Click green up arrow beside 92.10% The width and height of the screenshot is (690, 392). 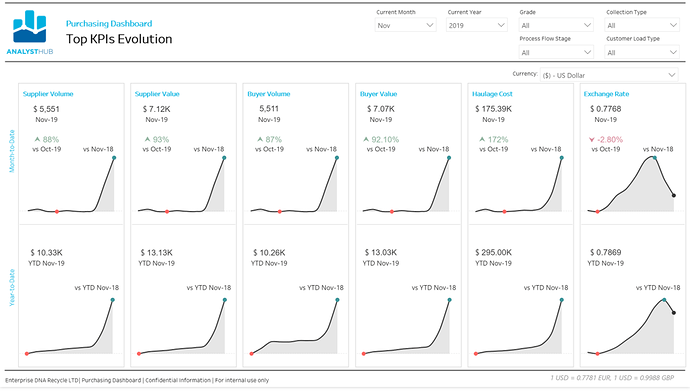(x=366, y=139)
